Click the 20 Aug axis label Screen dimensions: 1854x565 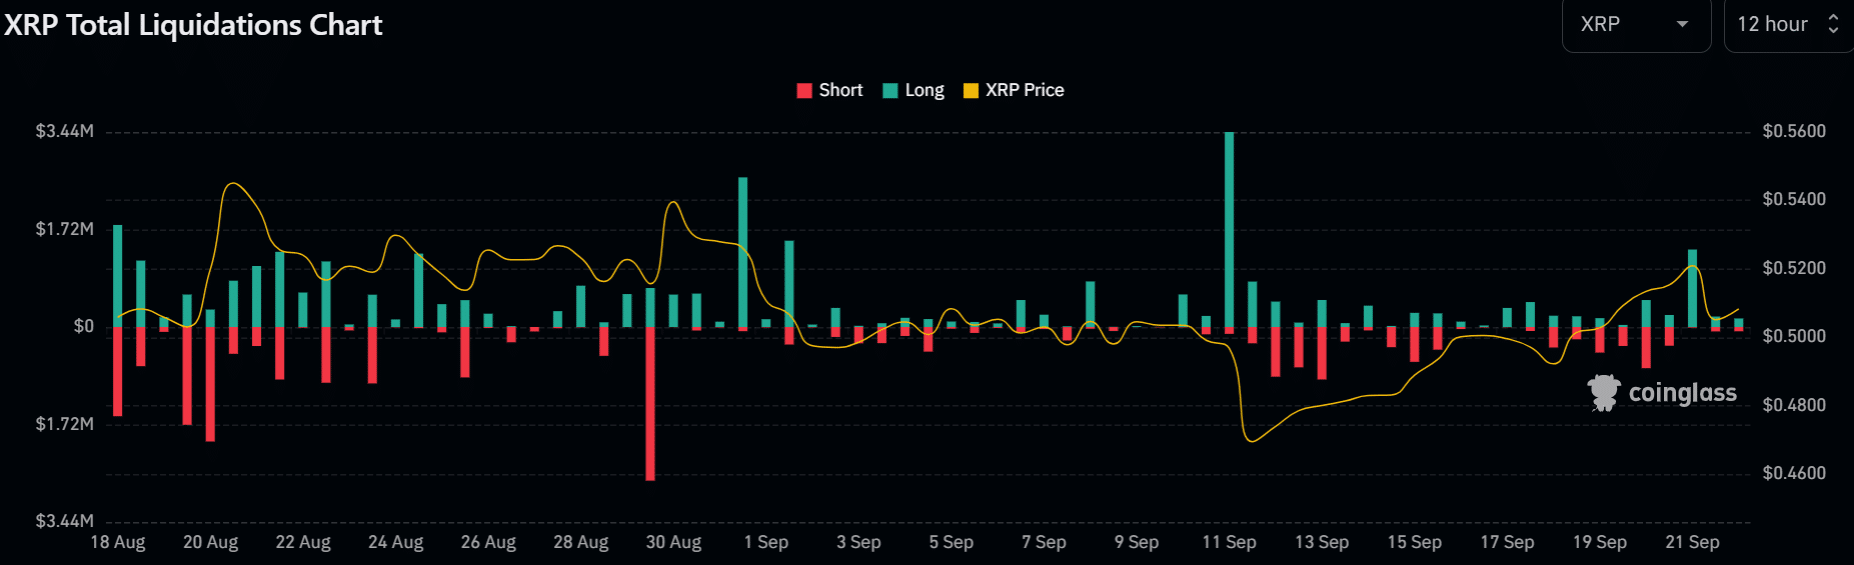[x=211, y=542]
